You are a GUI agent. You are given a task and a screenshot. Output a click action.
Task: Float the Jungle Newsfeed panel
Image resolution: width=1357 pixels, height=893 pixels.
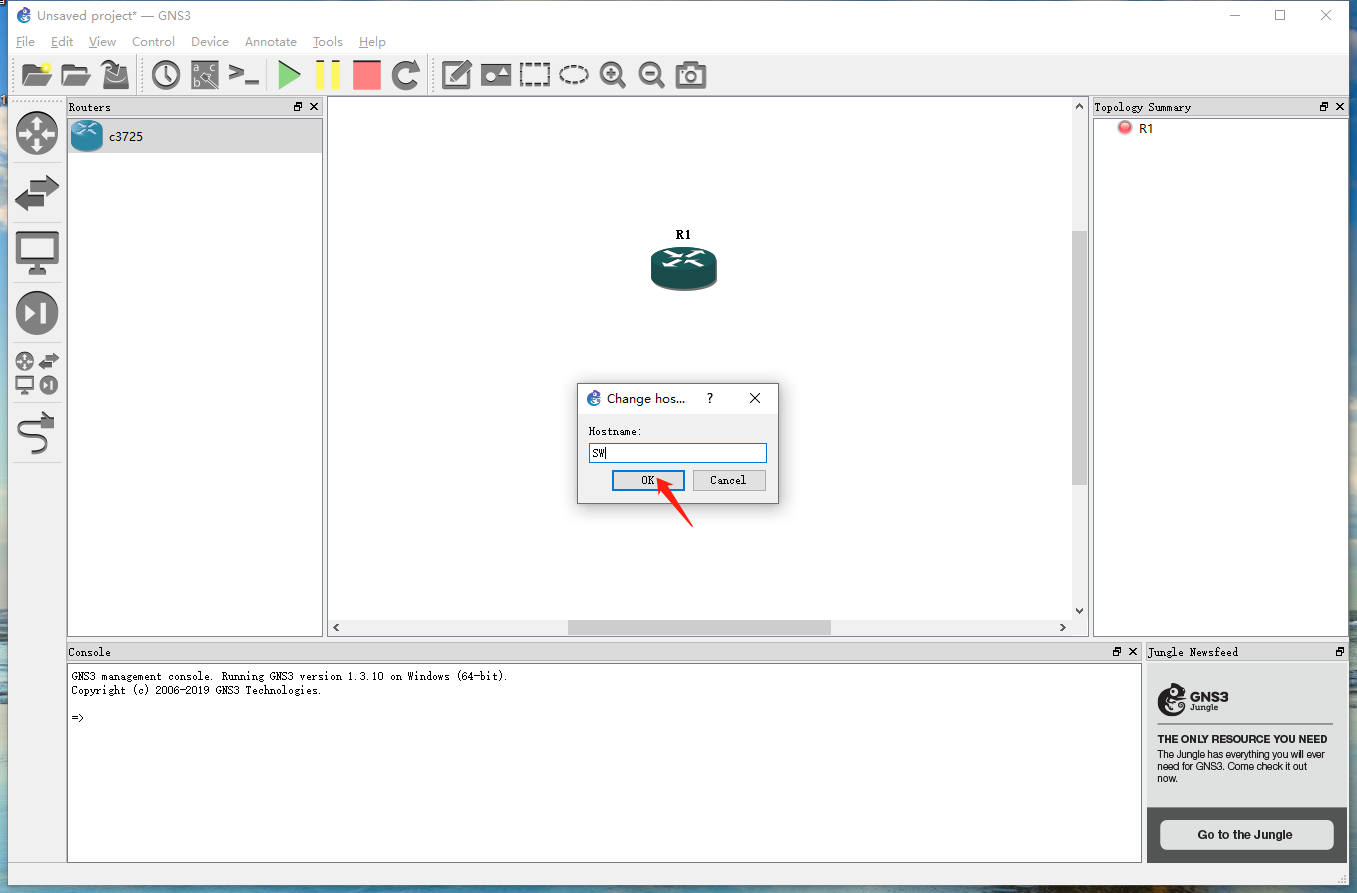point(1340,652)
